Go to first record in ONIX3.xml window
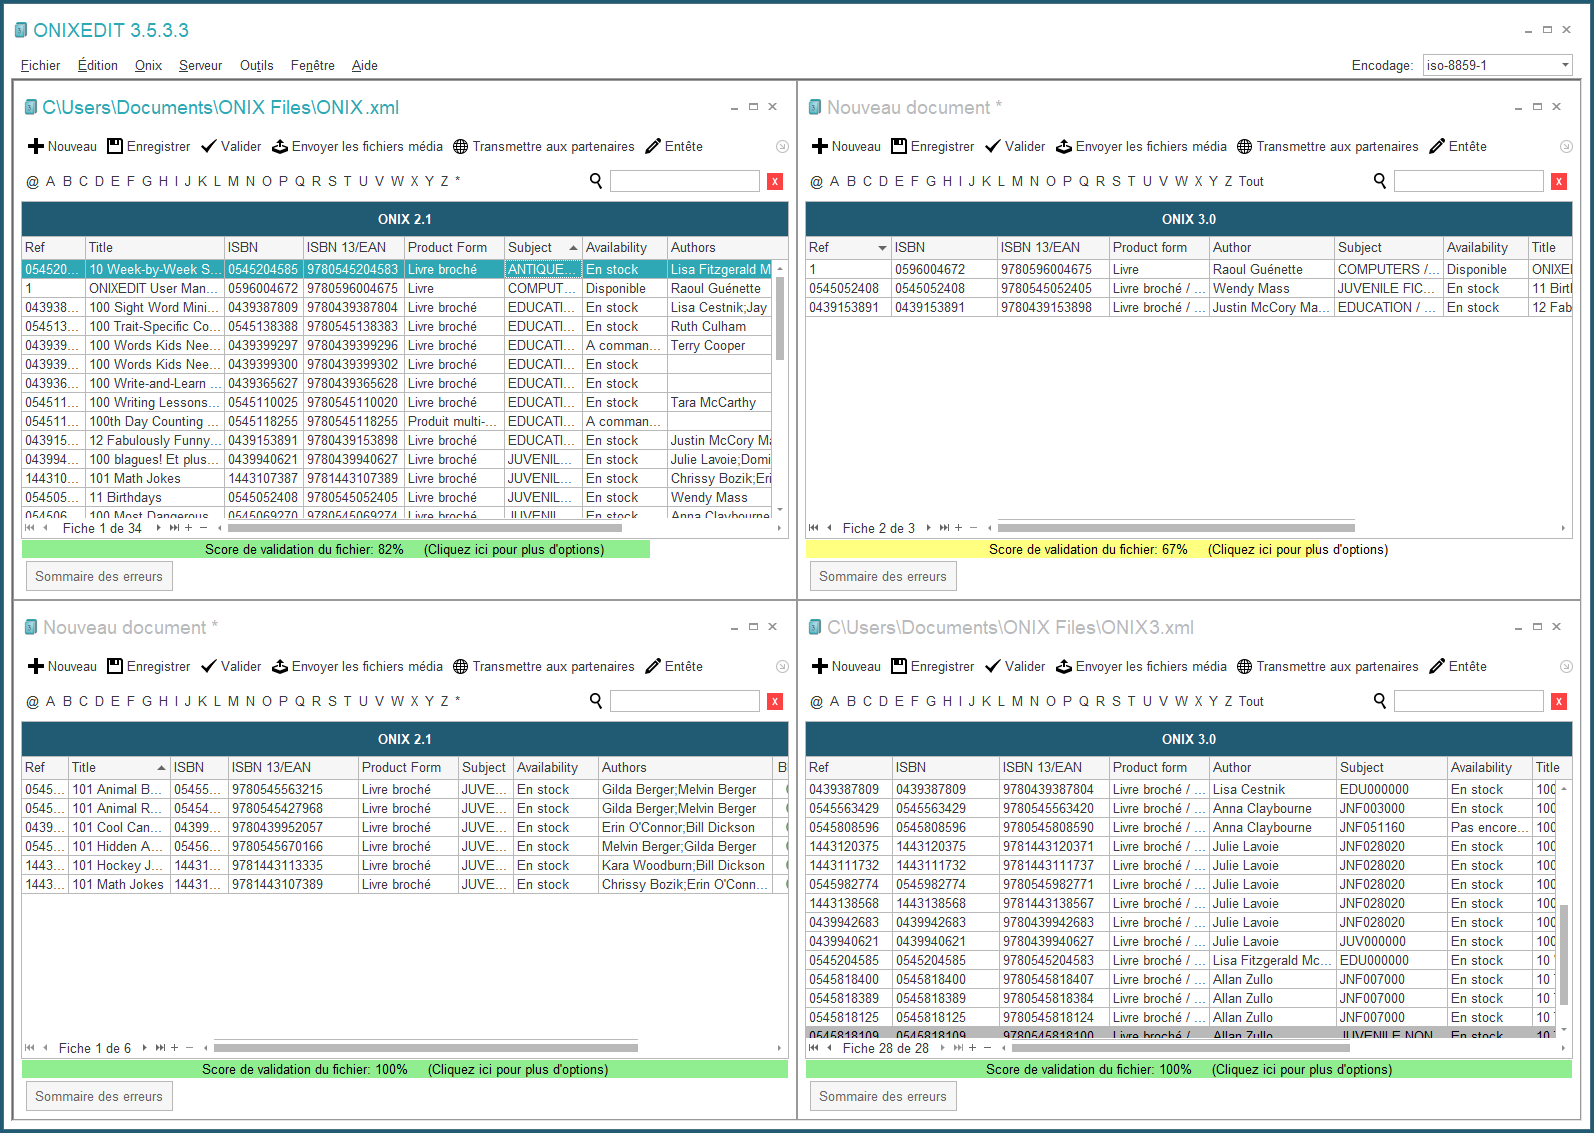This screenshot has width=1594, height=1133. [x=814, y=1047]
